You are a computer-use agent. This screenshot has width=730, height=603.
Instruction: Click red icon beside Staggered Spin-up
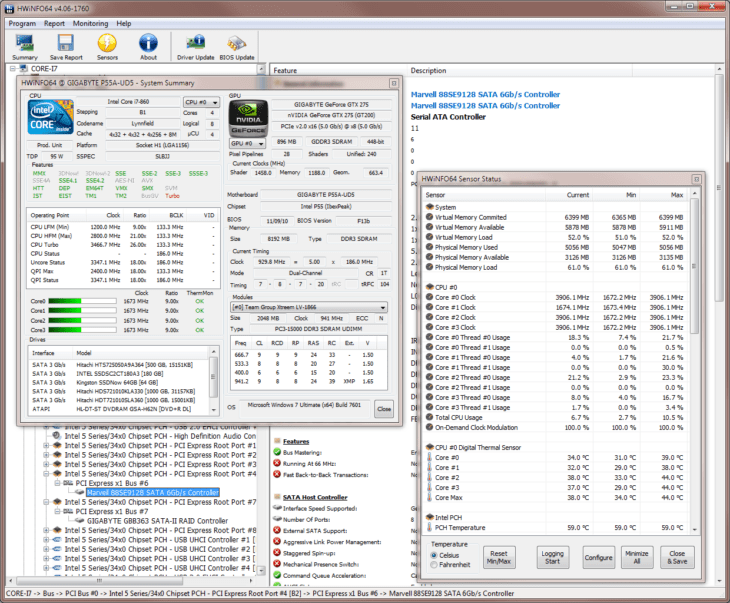tap(277, 553)
